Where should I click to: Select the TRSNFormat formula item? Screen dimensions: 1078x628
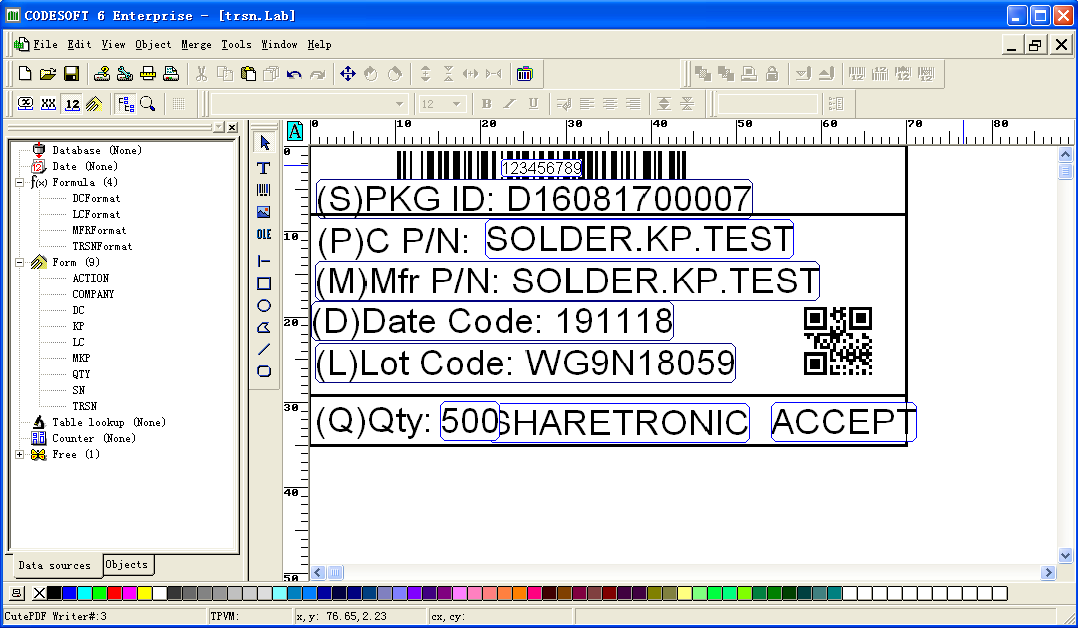tap(102, 246)
